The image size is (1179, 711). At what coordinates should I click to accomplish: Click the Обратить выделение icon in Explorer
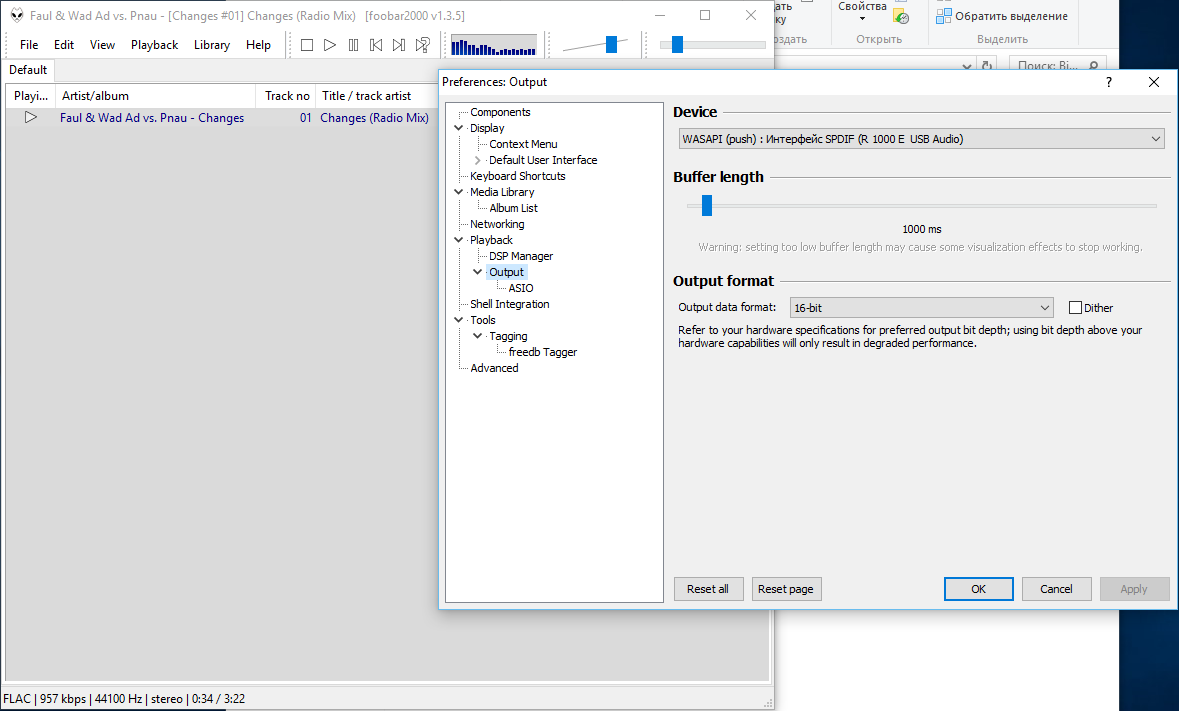(x=944, y=16)
